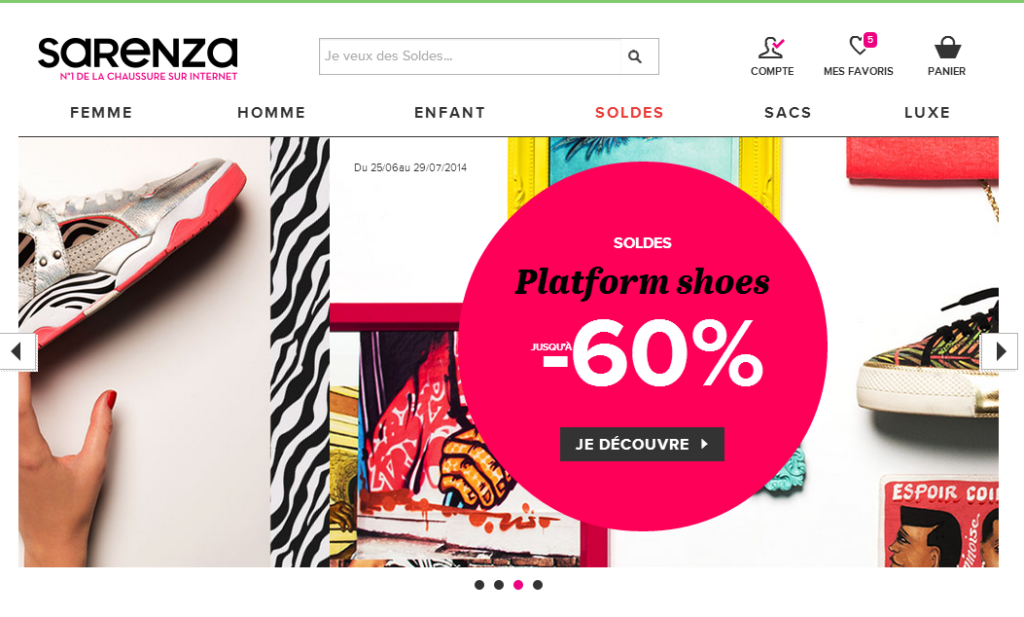Click the Sarenza logo
The width and height of the screenshot is (1024, 617).
(x=138, y=59)
